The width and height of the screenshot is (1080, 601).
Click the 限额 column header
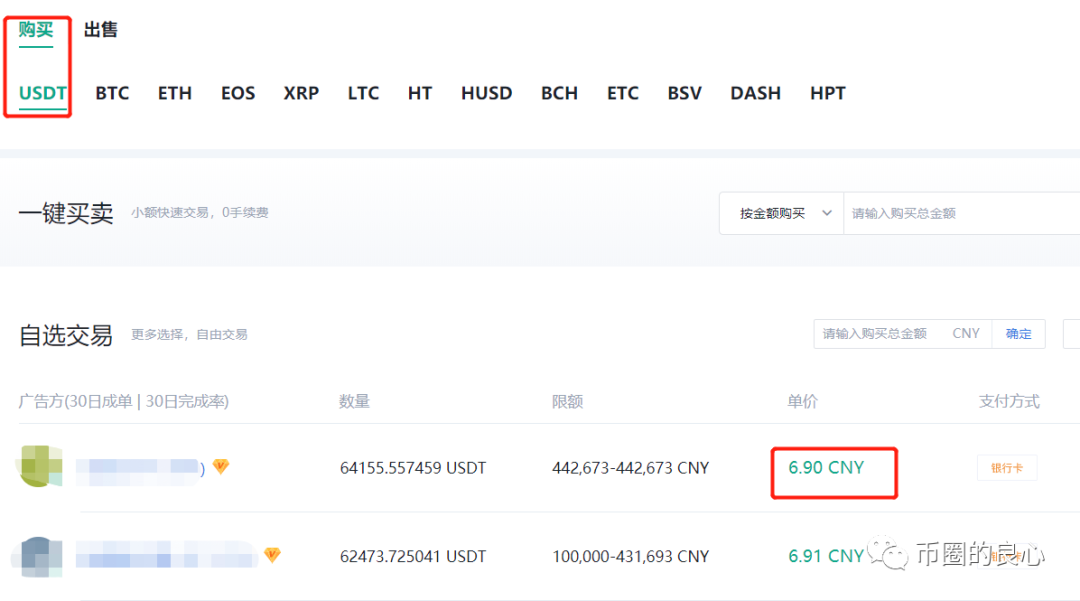tap(567, 401)
